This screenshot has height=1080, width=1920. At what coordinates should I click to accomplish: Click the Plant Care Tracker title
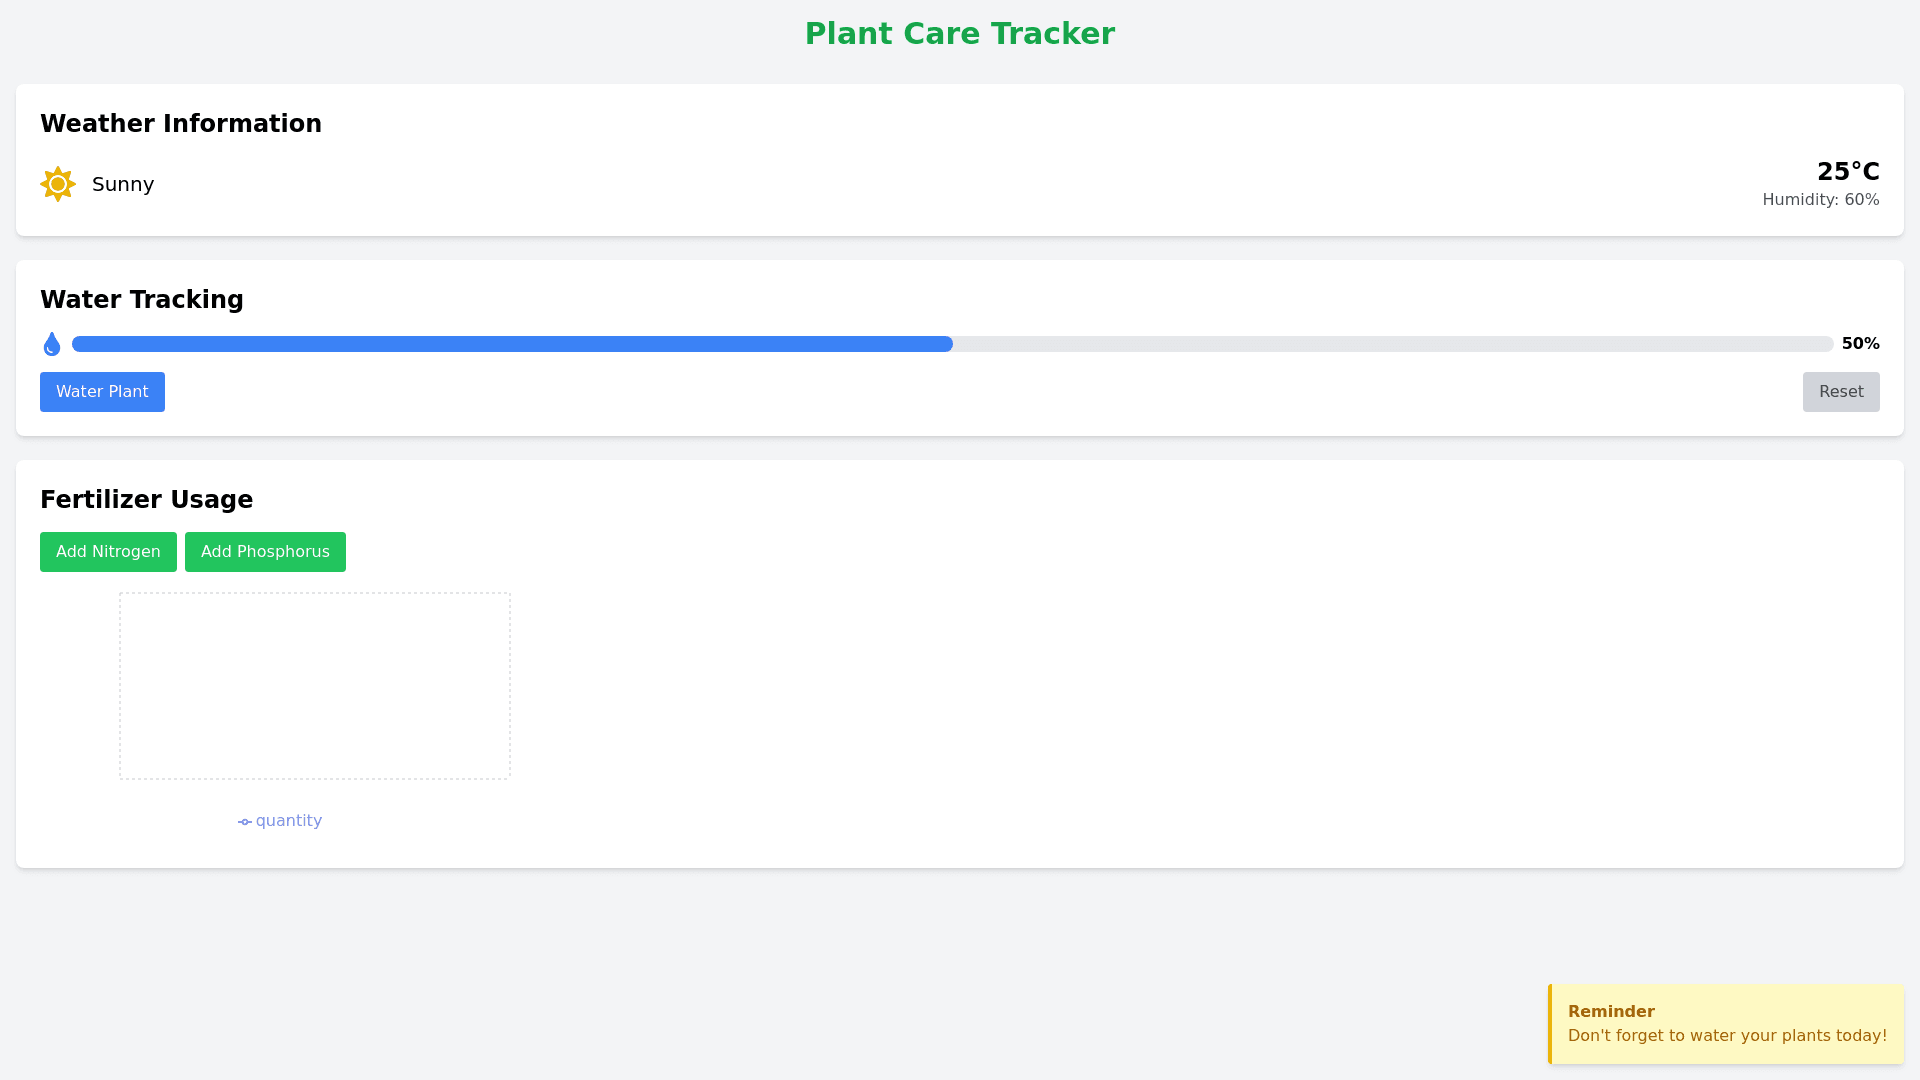pyautogui.click(x=960, y=34)
